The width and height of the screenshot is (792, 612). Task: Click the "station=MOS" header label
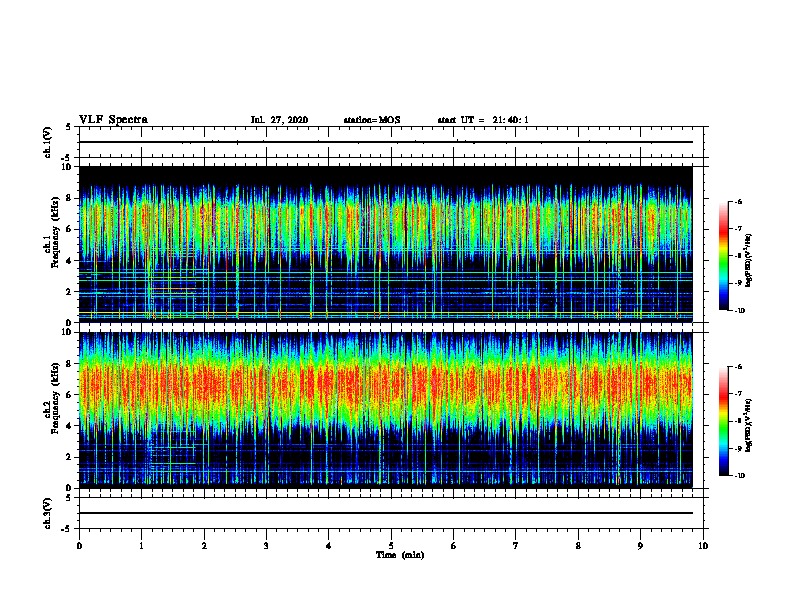tap(372, 120)
